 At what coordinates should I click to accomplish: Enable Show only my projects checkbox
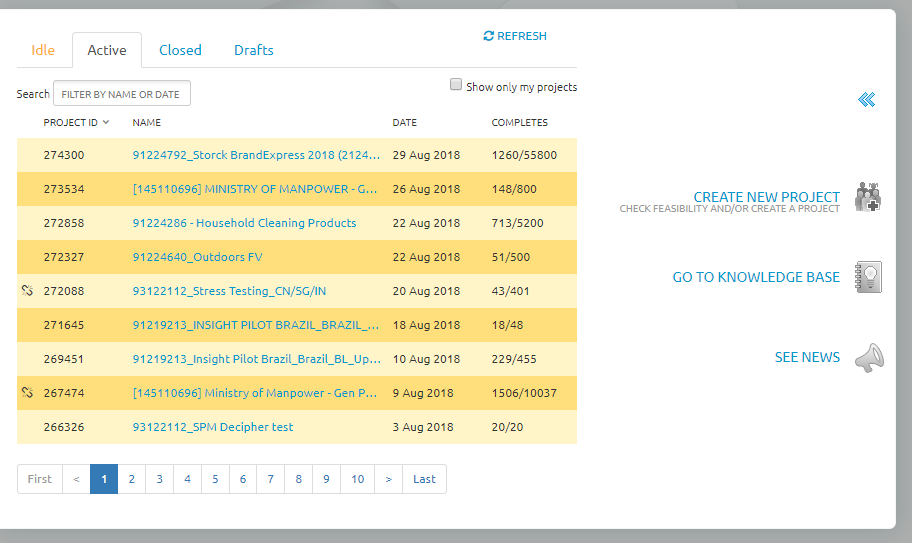tap(456, 86)
